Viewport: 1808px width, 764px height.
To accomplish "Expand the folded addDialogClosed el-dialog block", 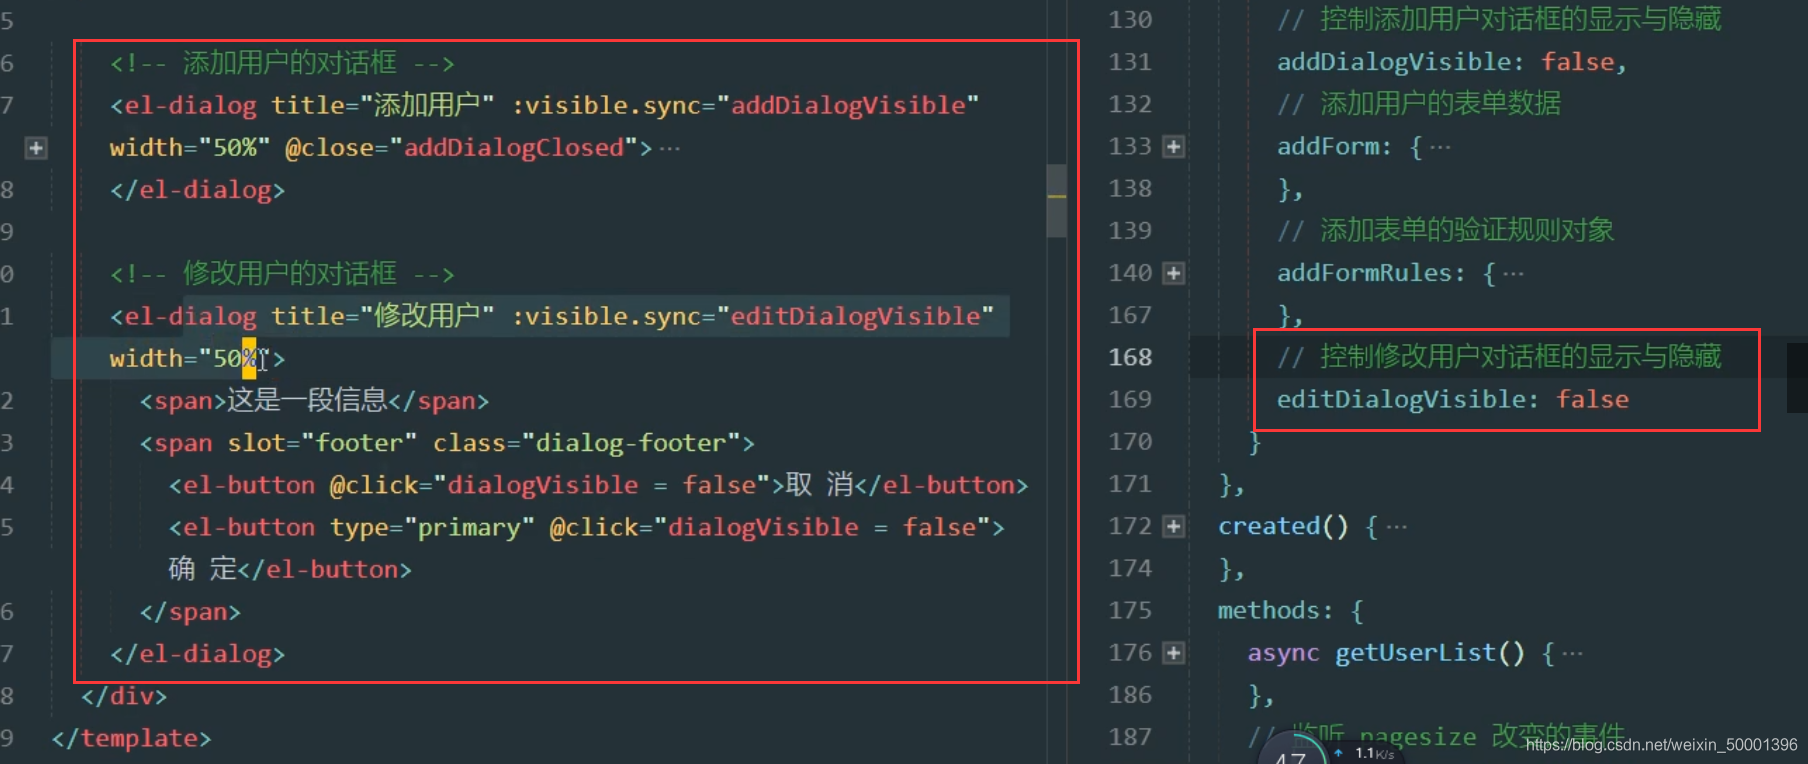I will pos(36,148).
